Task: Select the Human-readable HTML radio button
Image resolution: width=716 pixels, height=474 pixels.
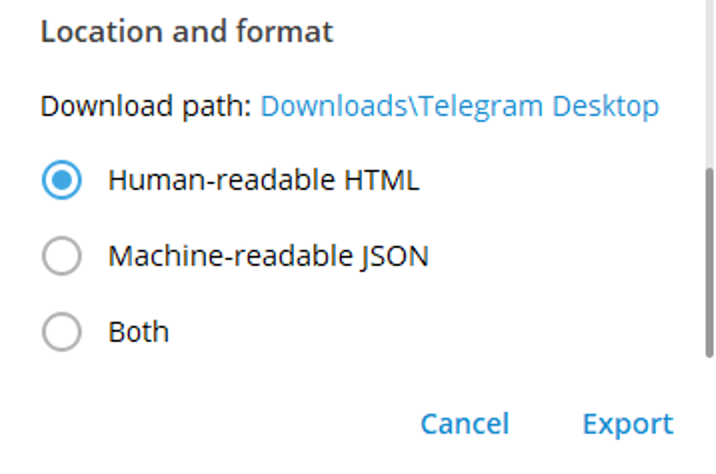Action: click(61, 181)
